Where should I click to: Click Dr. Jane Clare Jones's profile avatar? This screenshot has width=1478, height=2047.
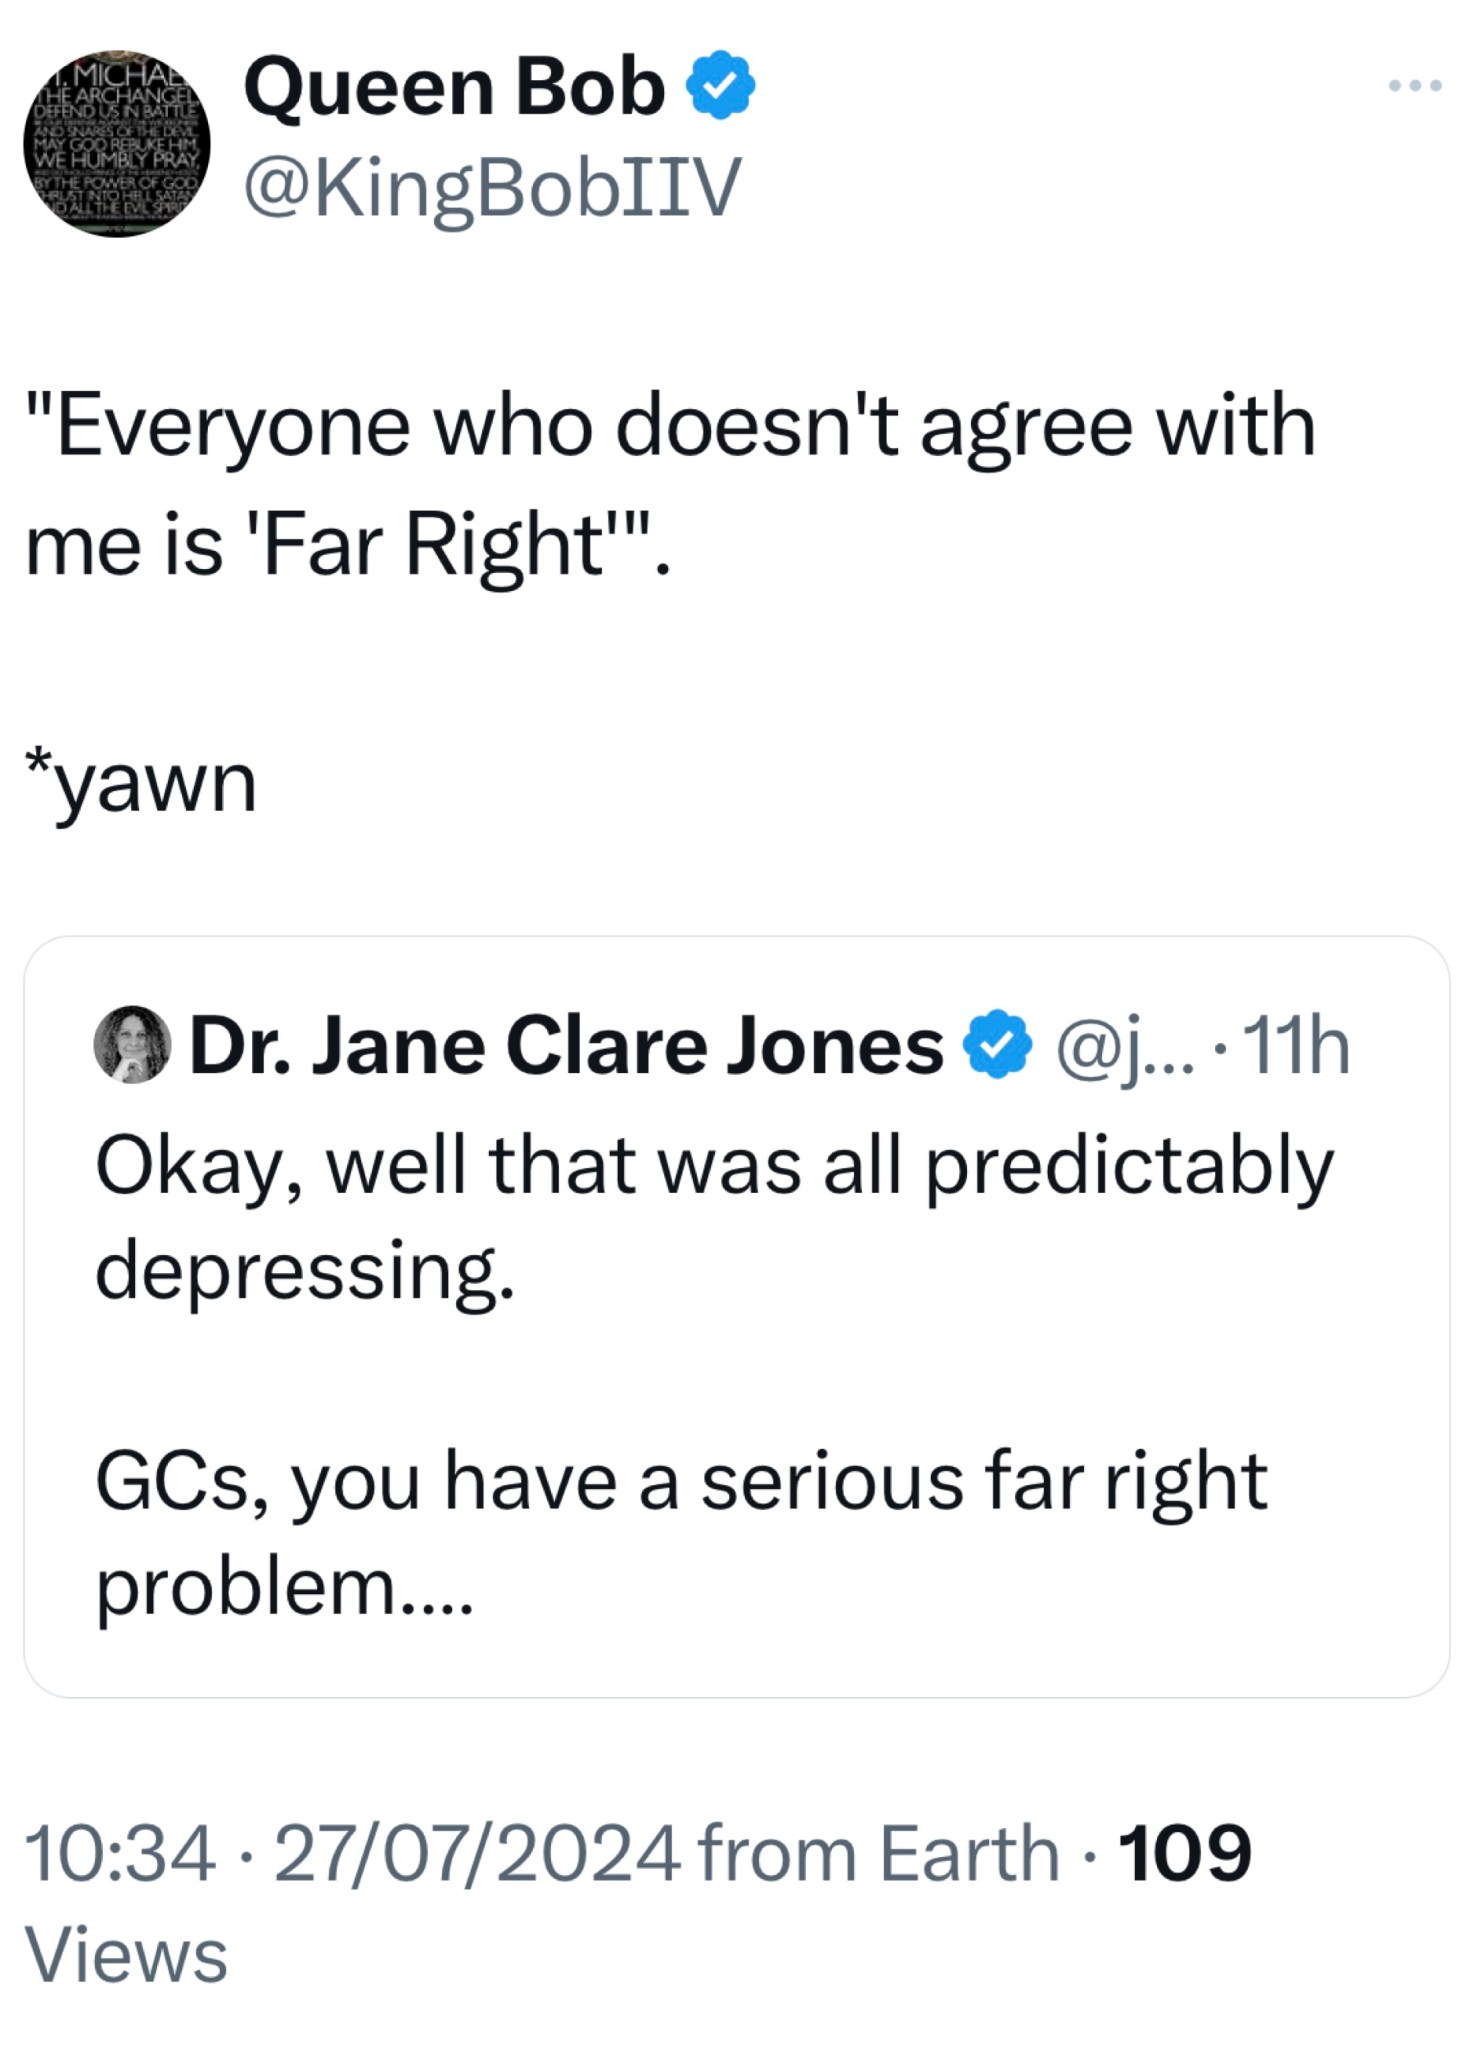128,1046
